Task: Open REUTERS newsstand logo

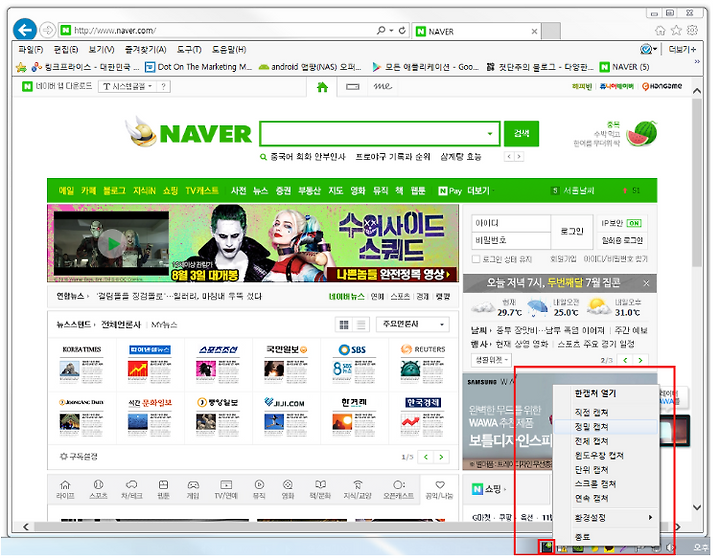Action: [423, 349]
